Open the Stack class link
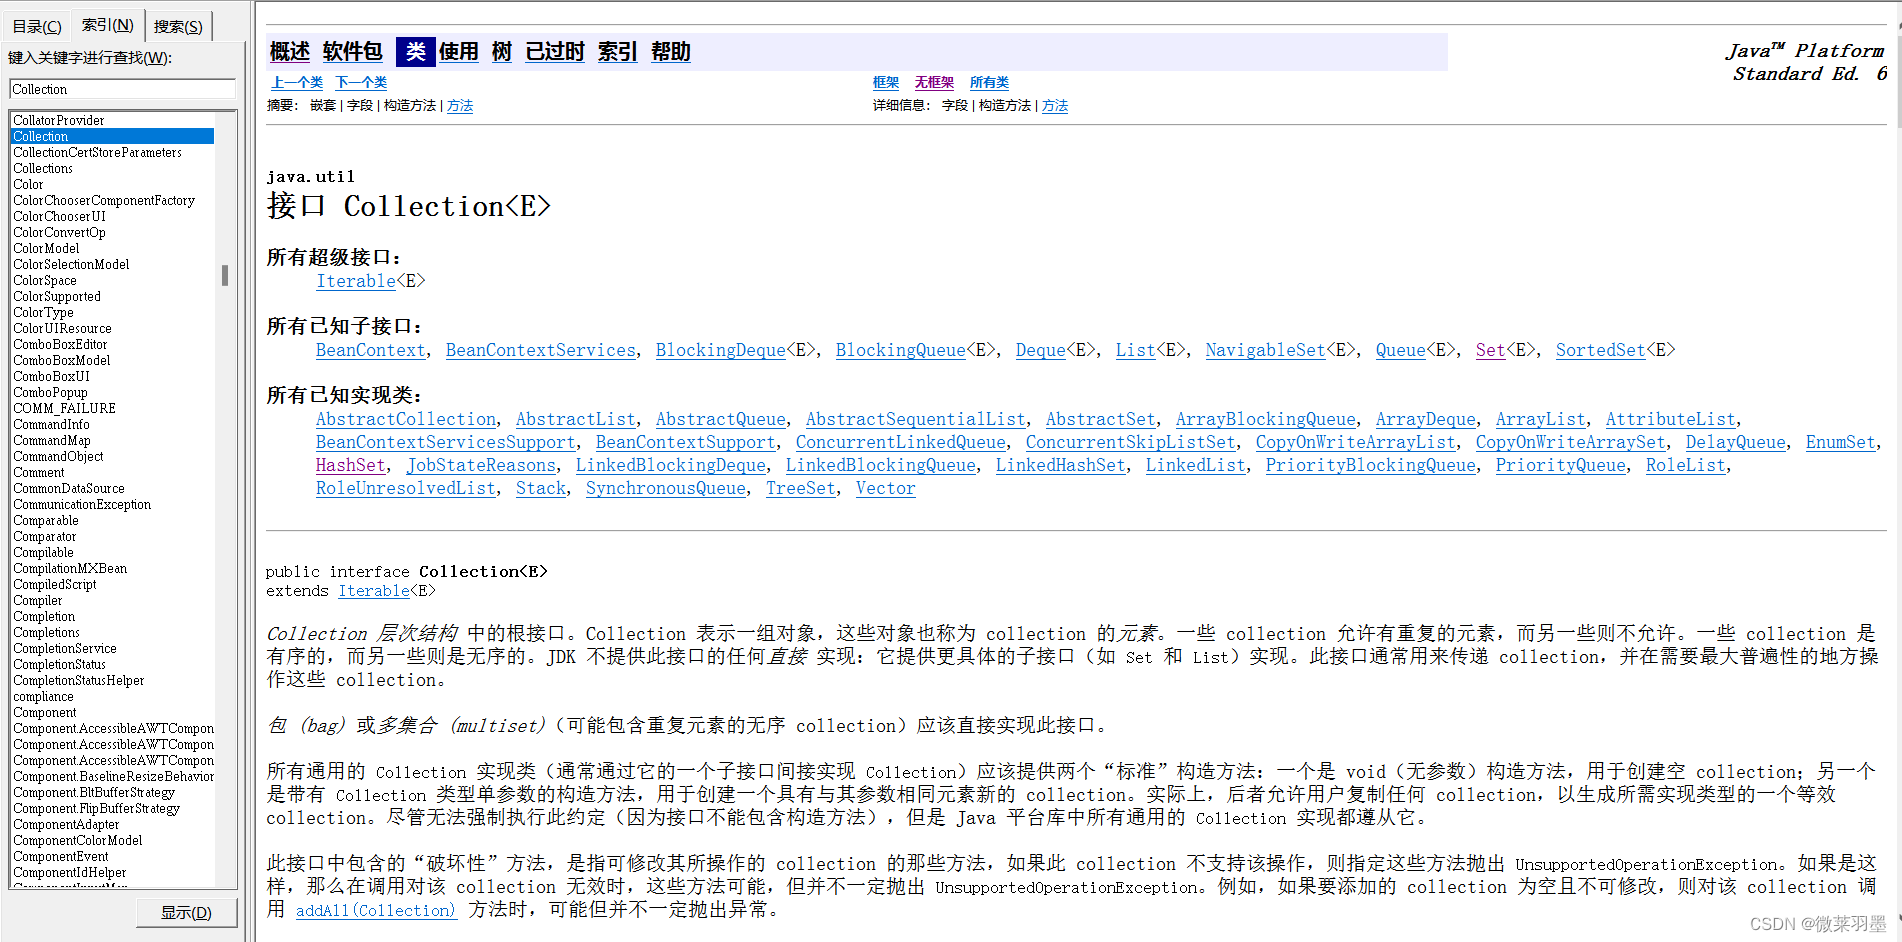 pyautogui.click(x=541, y=489)
